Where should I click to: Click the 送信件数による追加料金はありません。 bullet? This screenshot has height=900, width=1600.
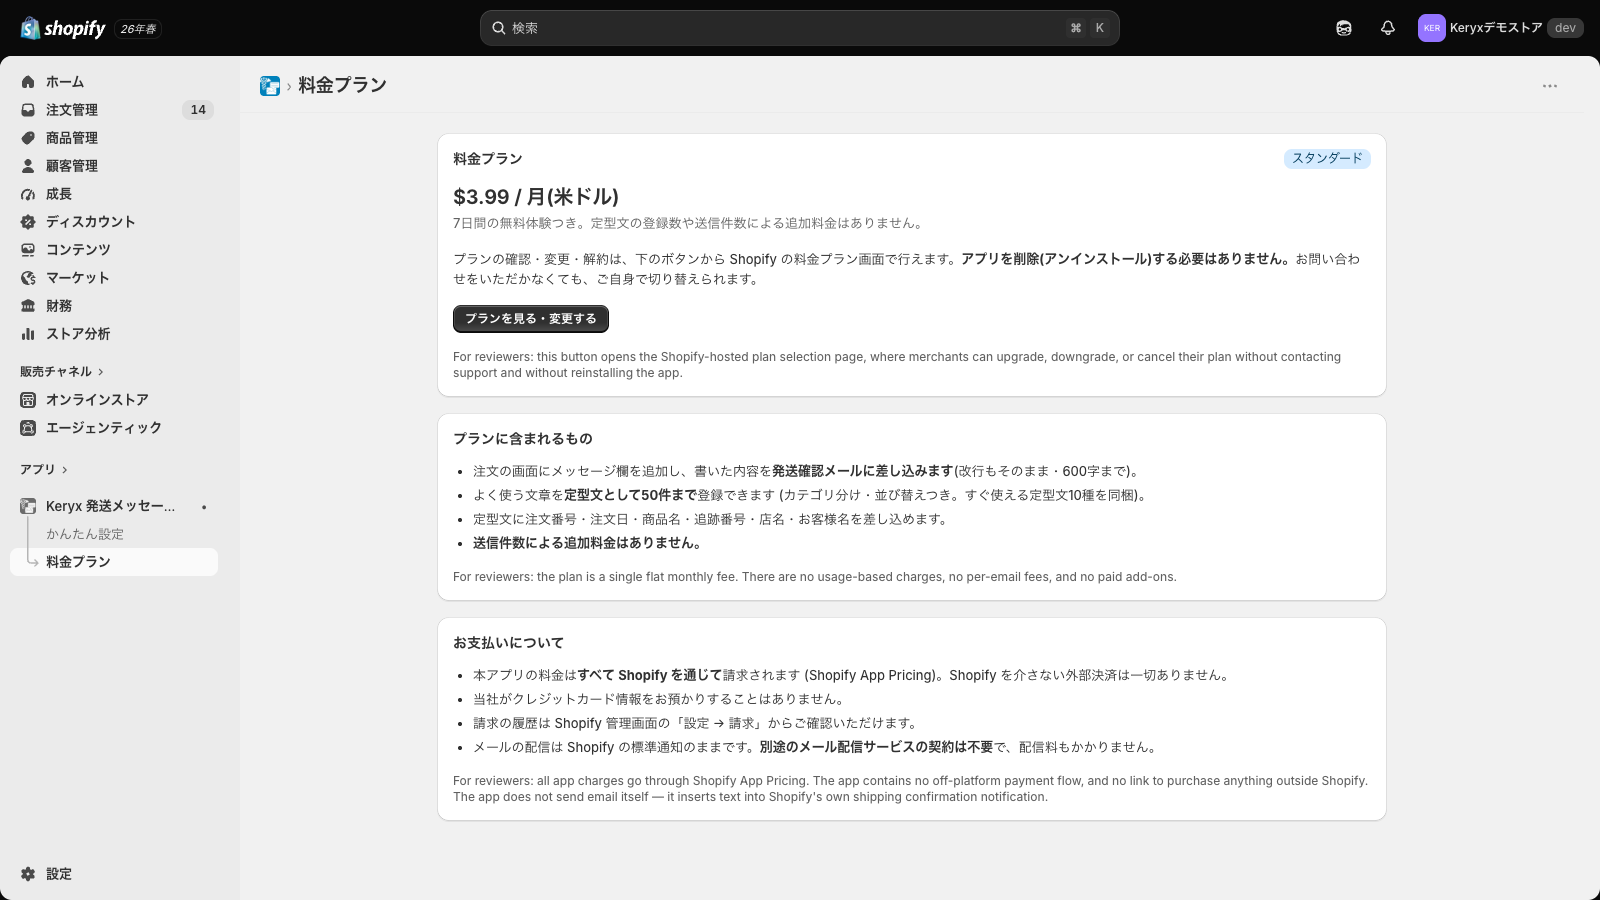[590, 543]
